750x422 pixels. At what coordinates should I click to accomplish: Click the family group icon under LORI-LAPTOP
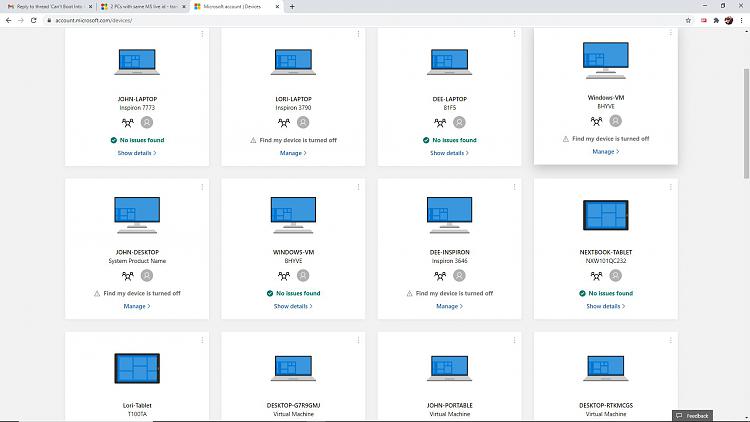(x=284, y=122)
